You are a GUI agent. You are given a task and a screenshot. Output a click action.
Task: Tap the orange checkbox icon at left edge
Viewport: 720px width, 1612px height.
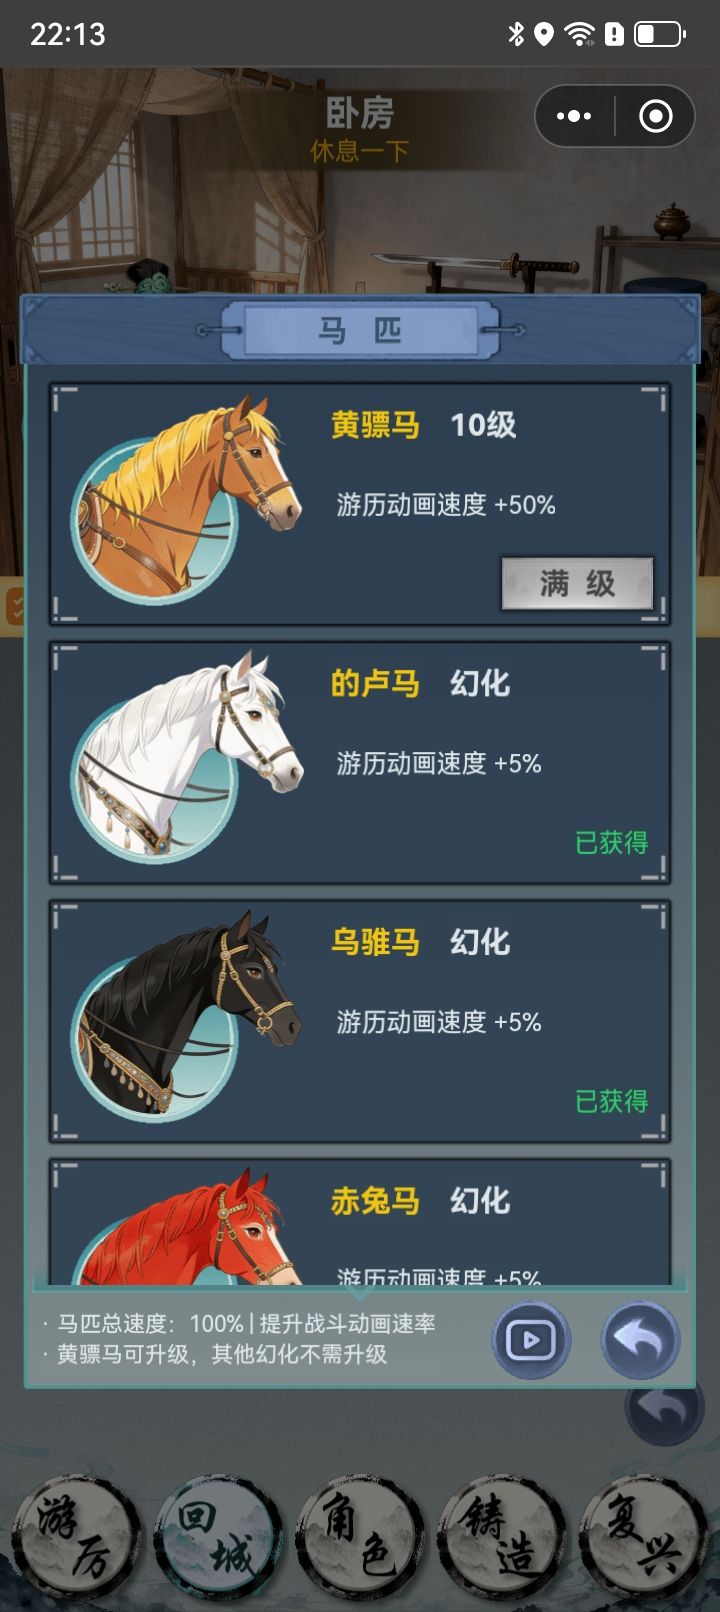coord(14,606)
